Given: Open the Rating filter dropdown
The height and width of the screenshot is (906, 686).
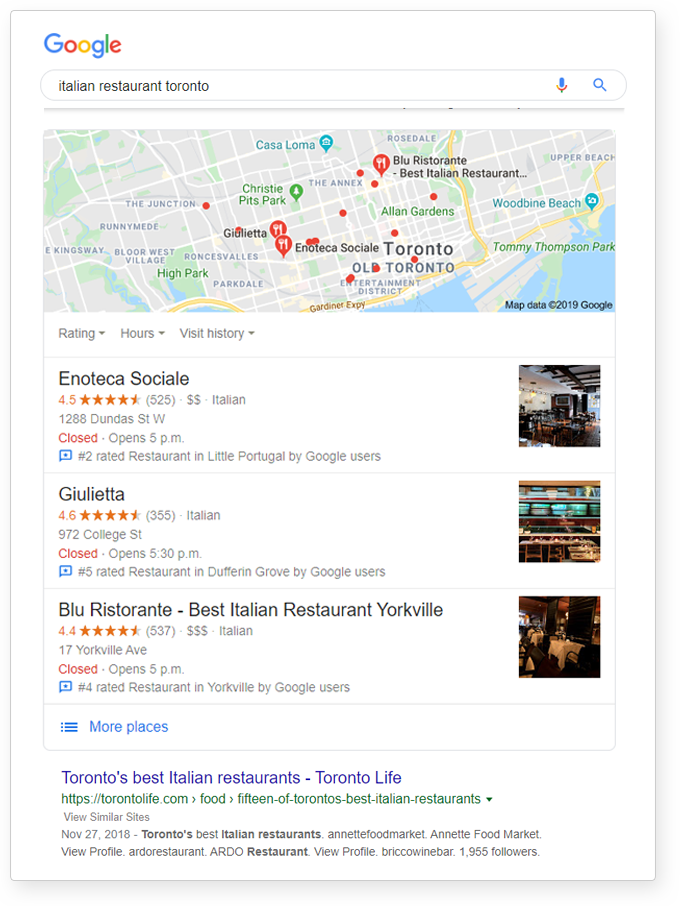Looking at the screenshot, I should point(81,333).
